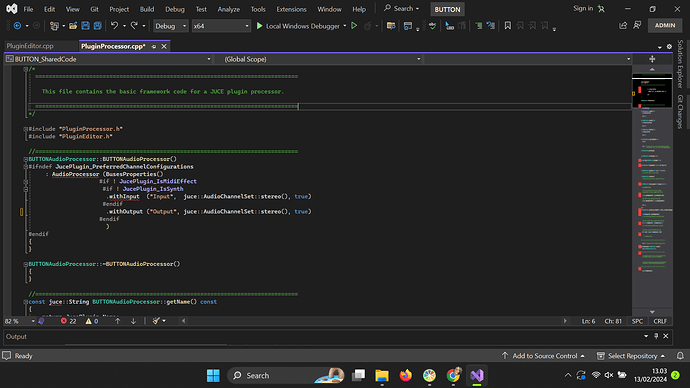Screen dimensions: 690x388
Task: Collapse the getName function block
Action: point(26,302)
